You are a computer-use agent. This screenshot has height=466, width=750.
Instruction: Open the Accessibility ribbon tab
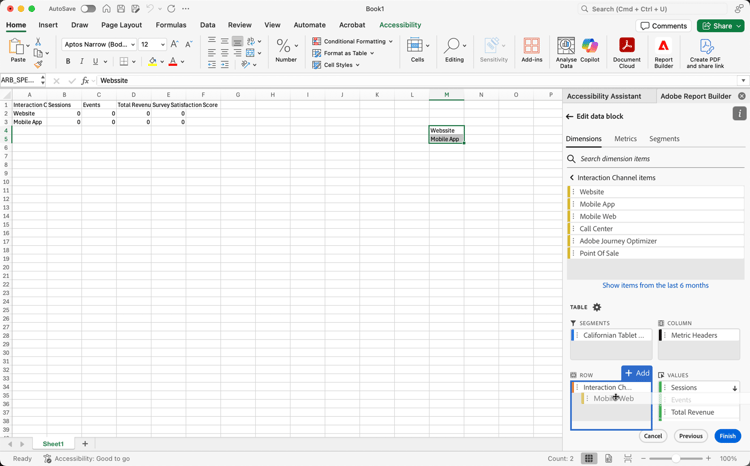[x=400, y=25]
